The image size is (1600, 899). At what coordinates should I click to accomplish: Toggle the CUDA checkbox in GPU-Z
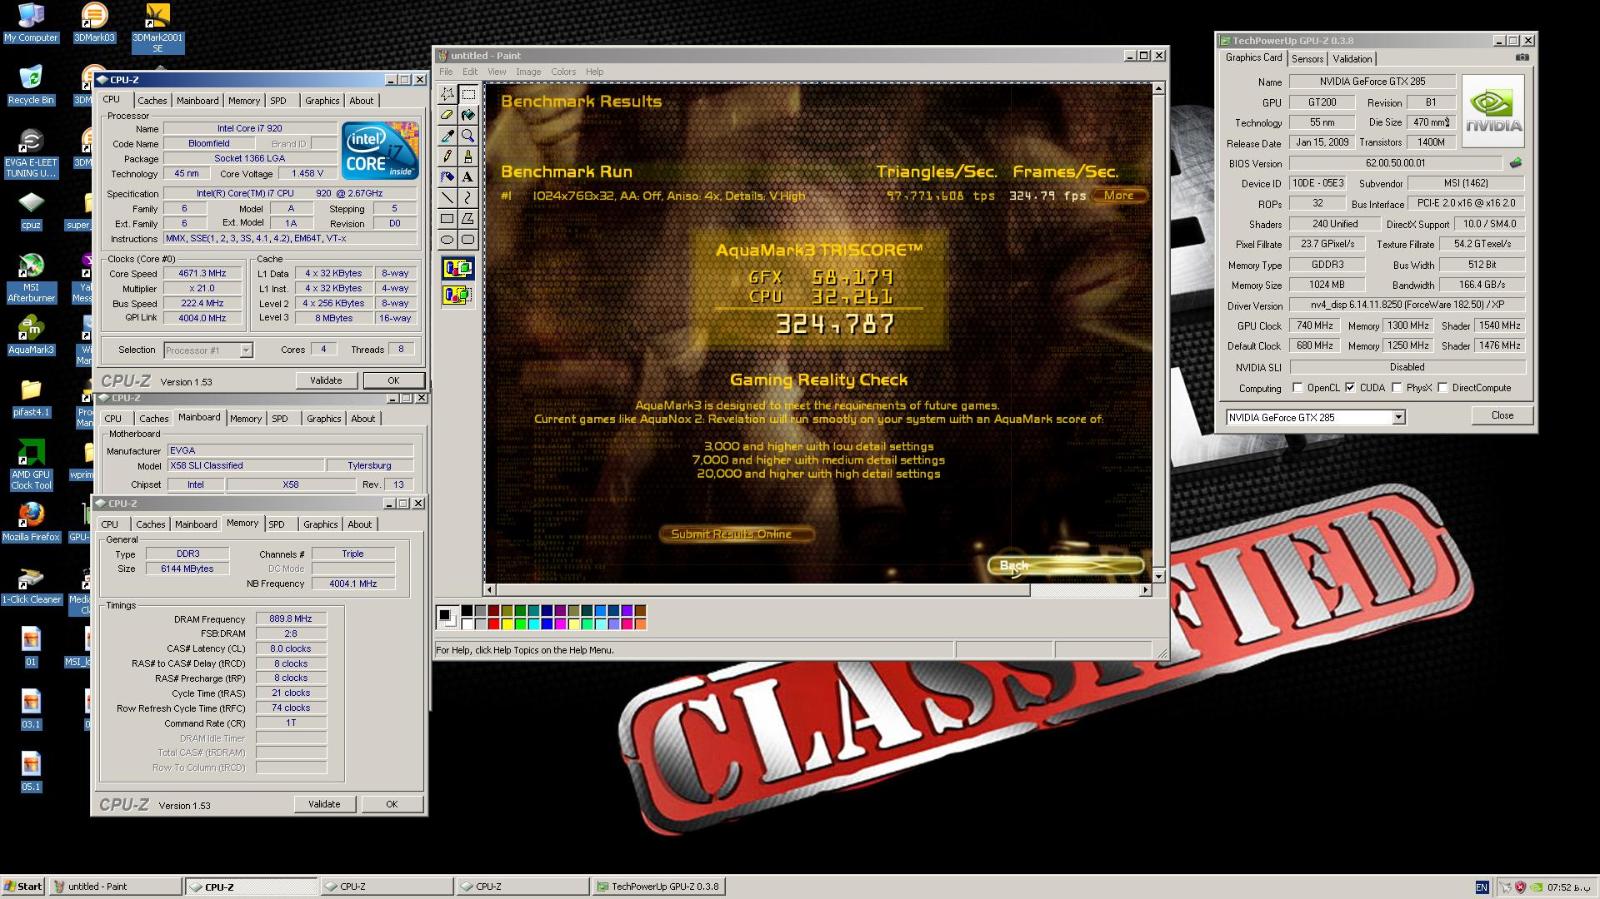[1350, 388]
